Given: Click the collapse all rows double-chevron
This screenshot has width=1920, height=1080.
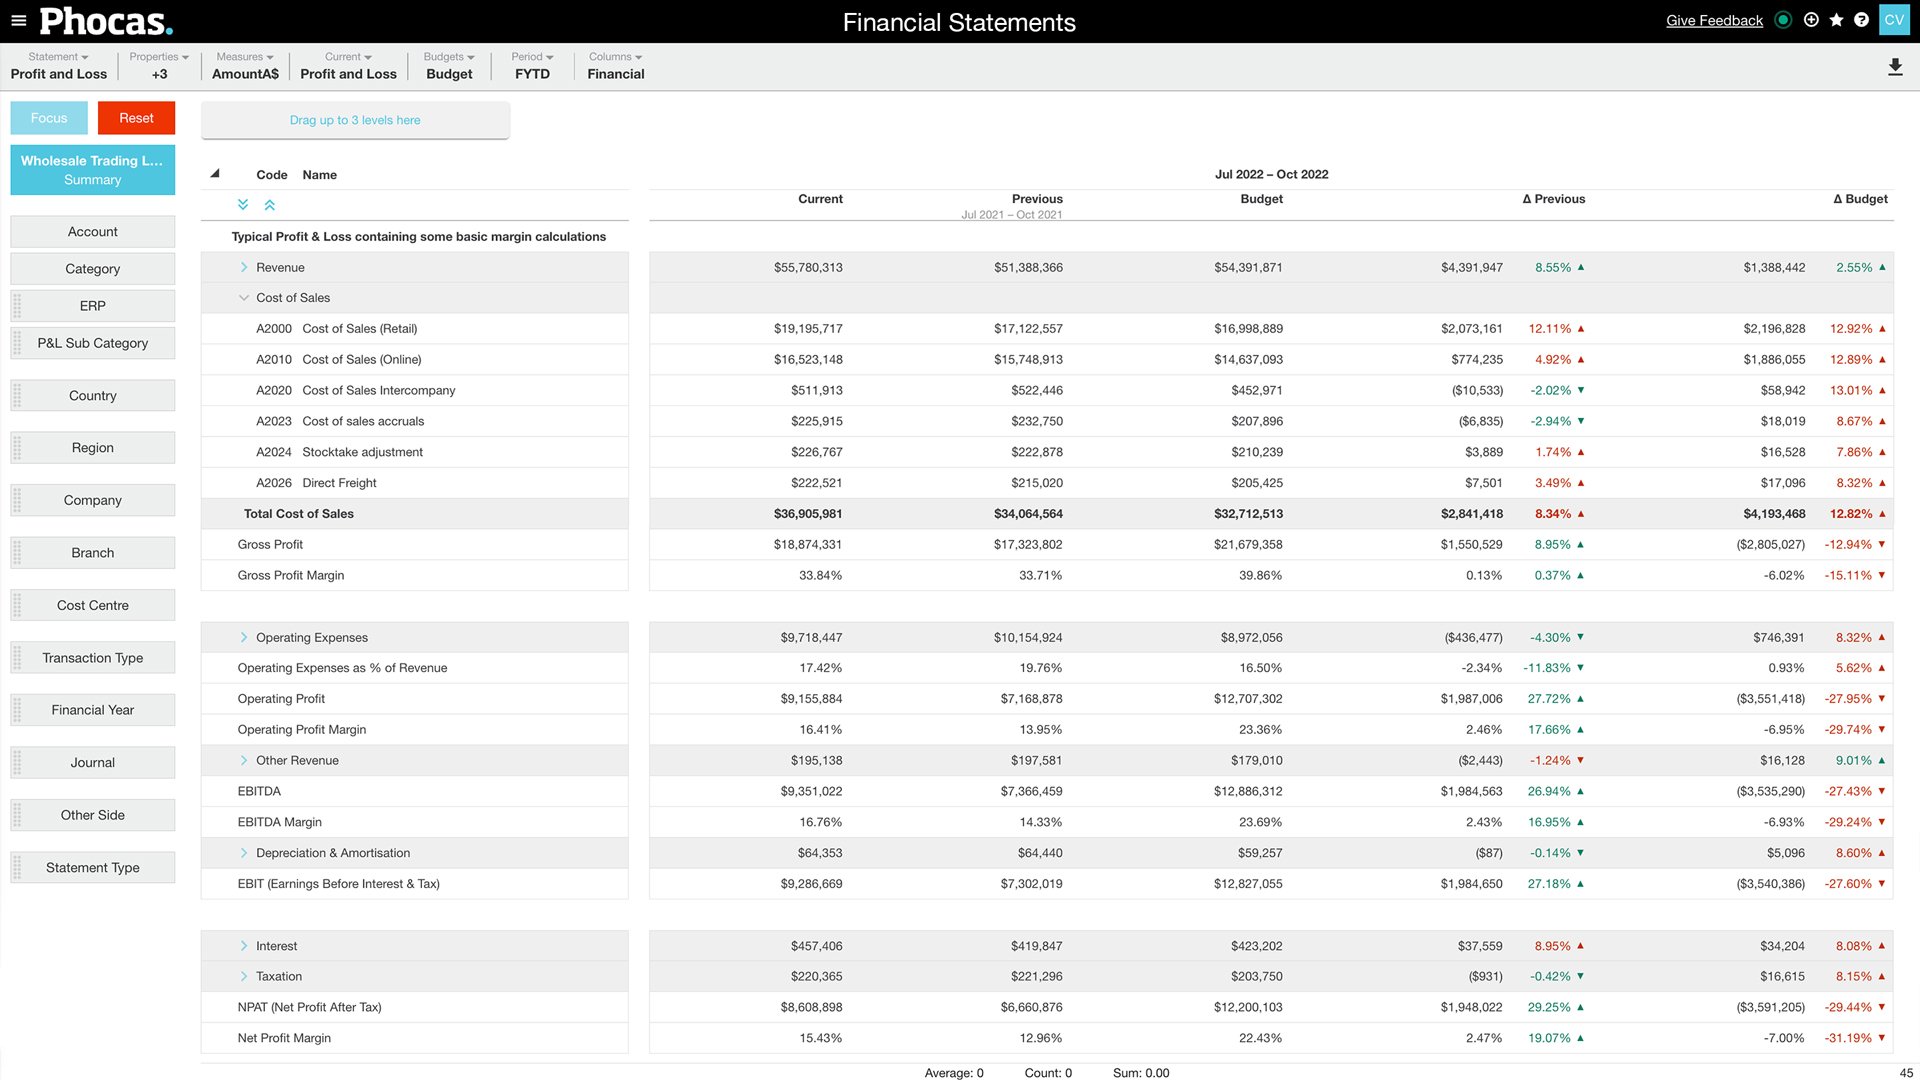Looking at the screenshot, I should coord(269,205).
